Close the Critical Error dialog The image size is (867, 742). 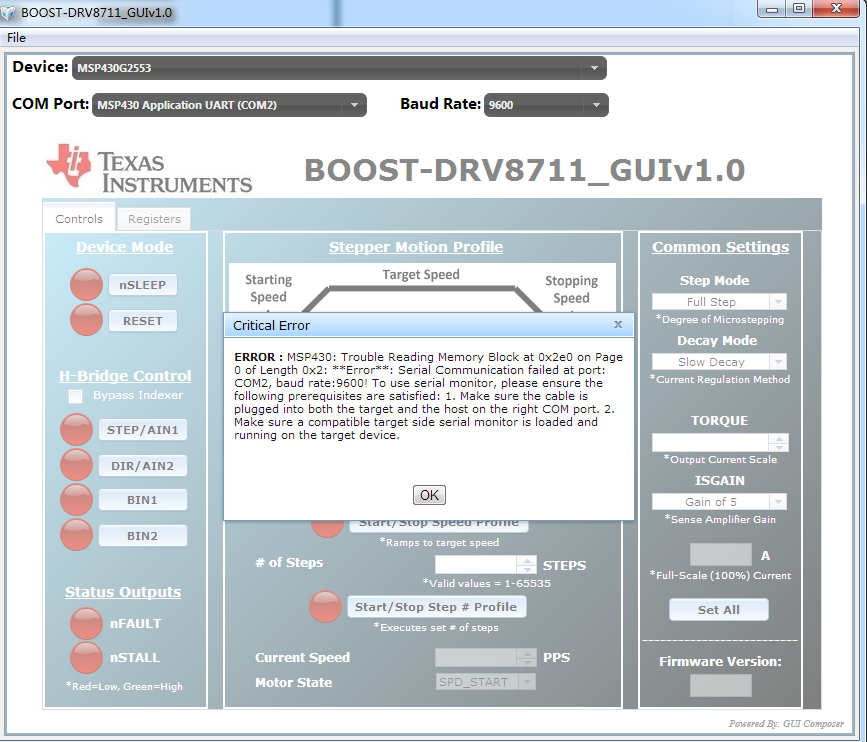618,325
